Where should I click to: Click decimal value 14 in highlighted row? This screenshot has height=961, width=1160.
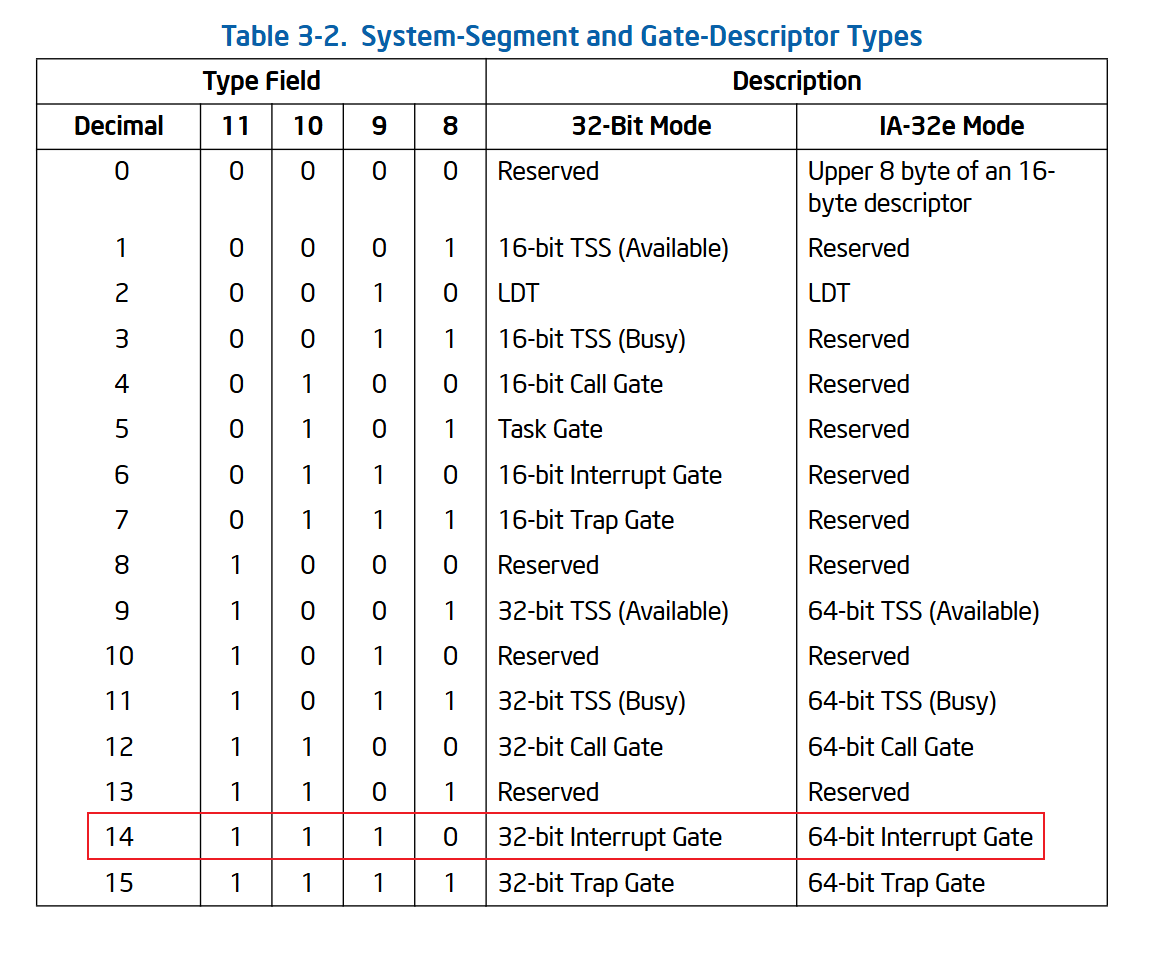coord(119,837)
